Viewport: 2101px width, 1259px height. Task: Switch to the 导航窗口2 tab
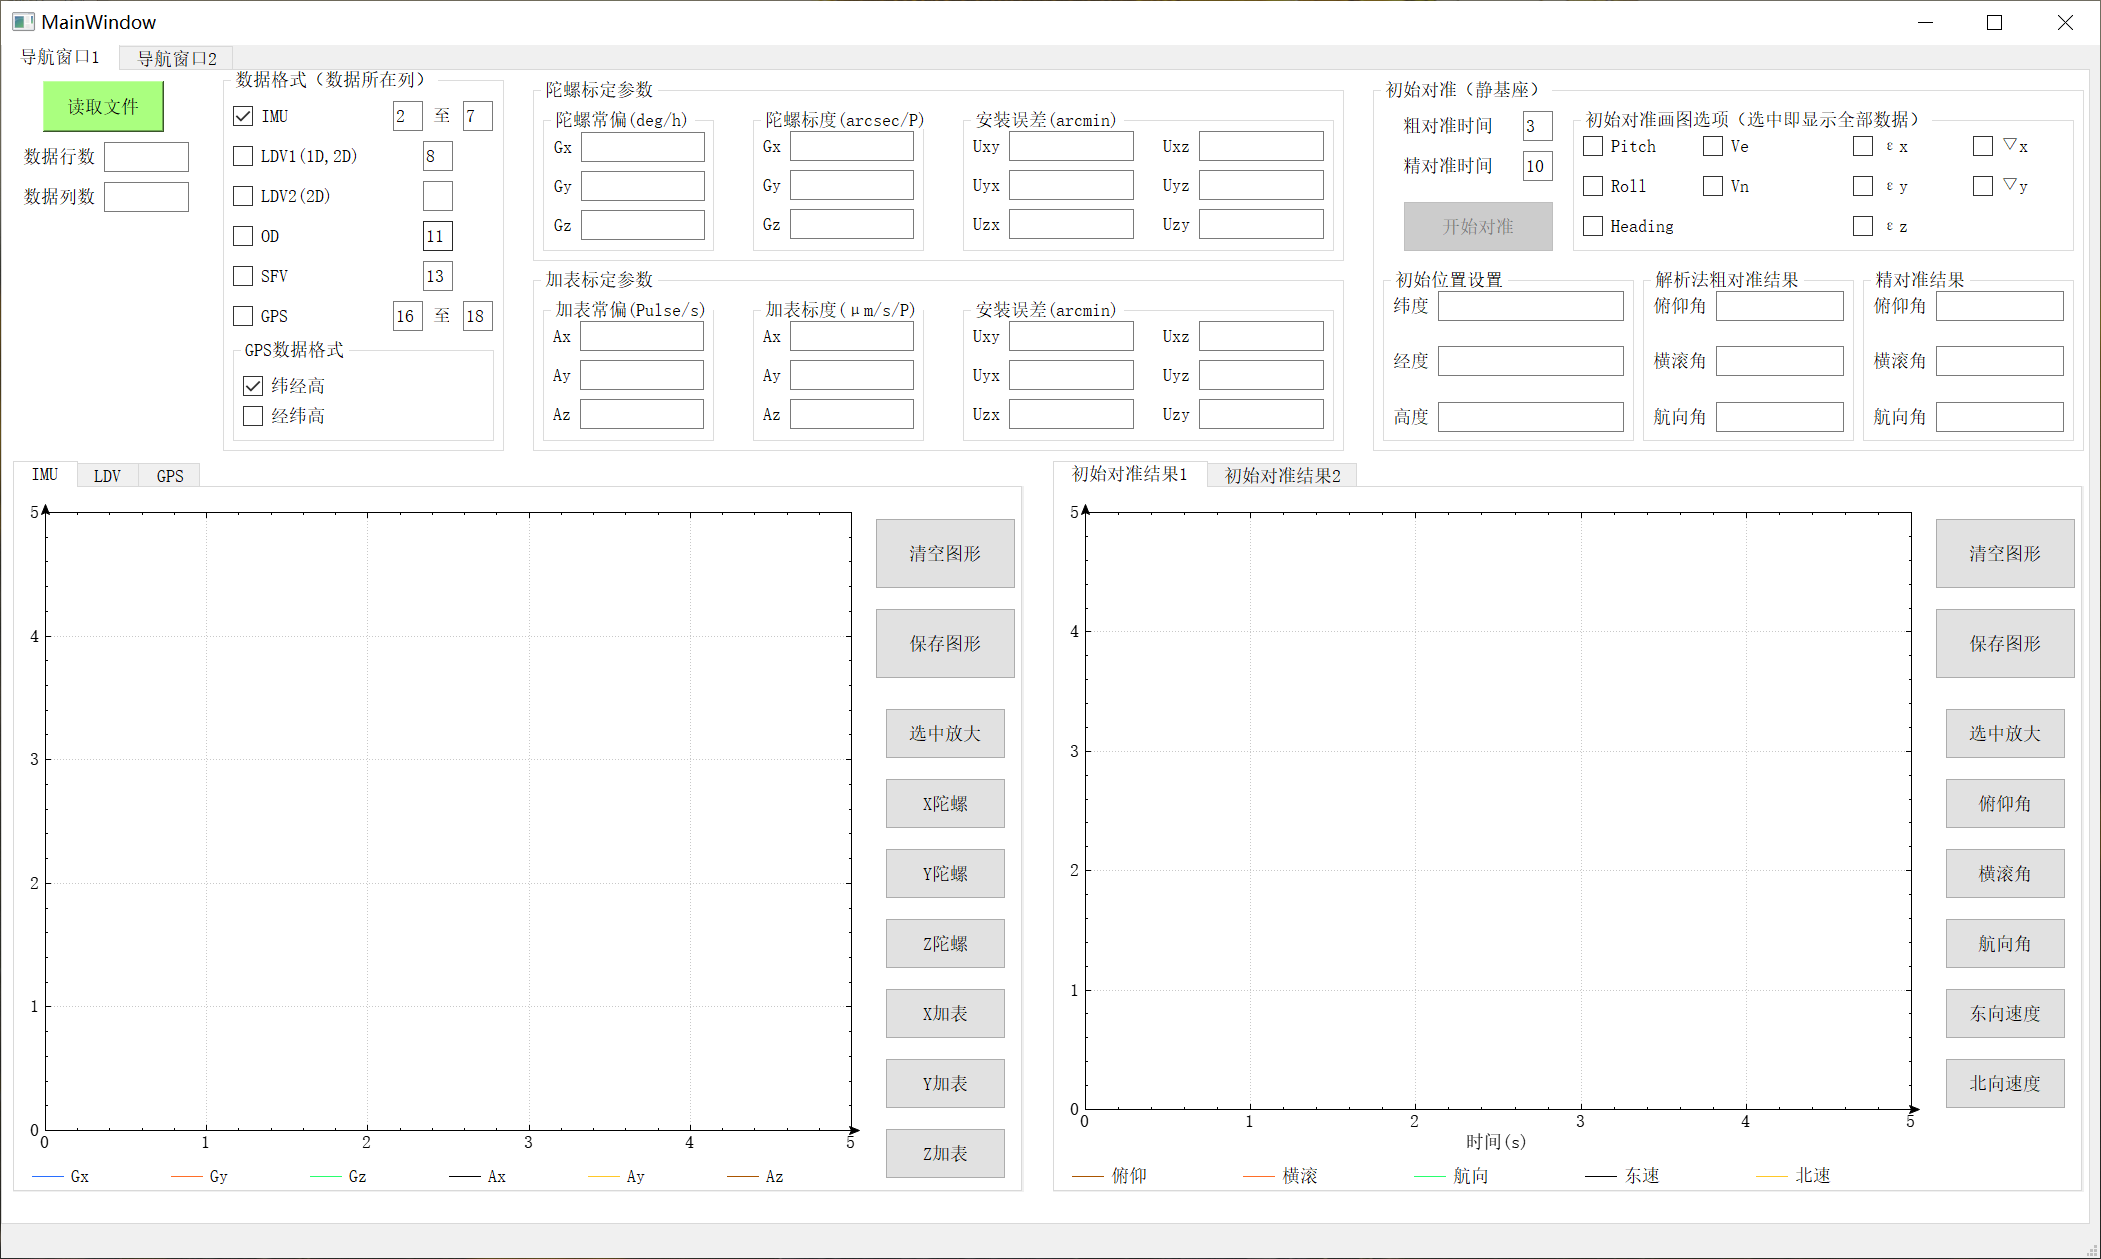pyautogui.click(x=177, y=58)
